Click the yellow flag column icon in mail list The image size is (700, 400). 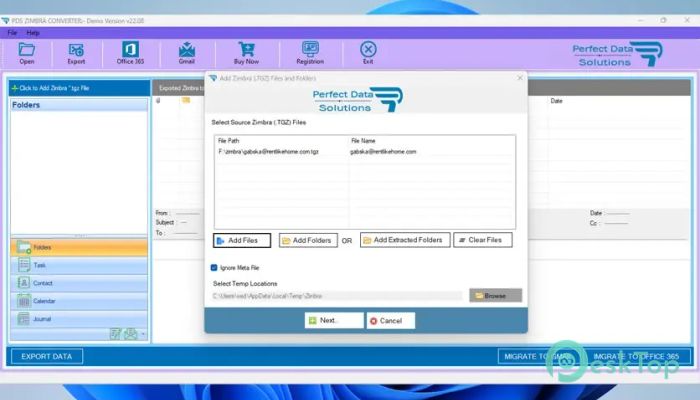pos(186,100)
